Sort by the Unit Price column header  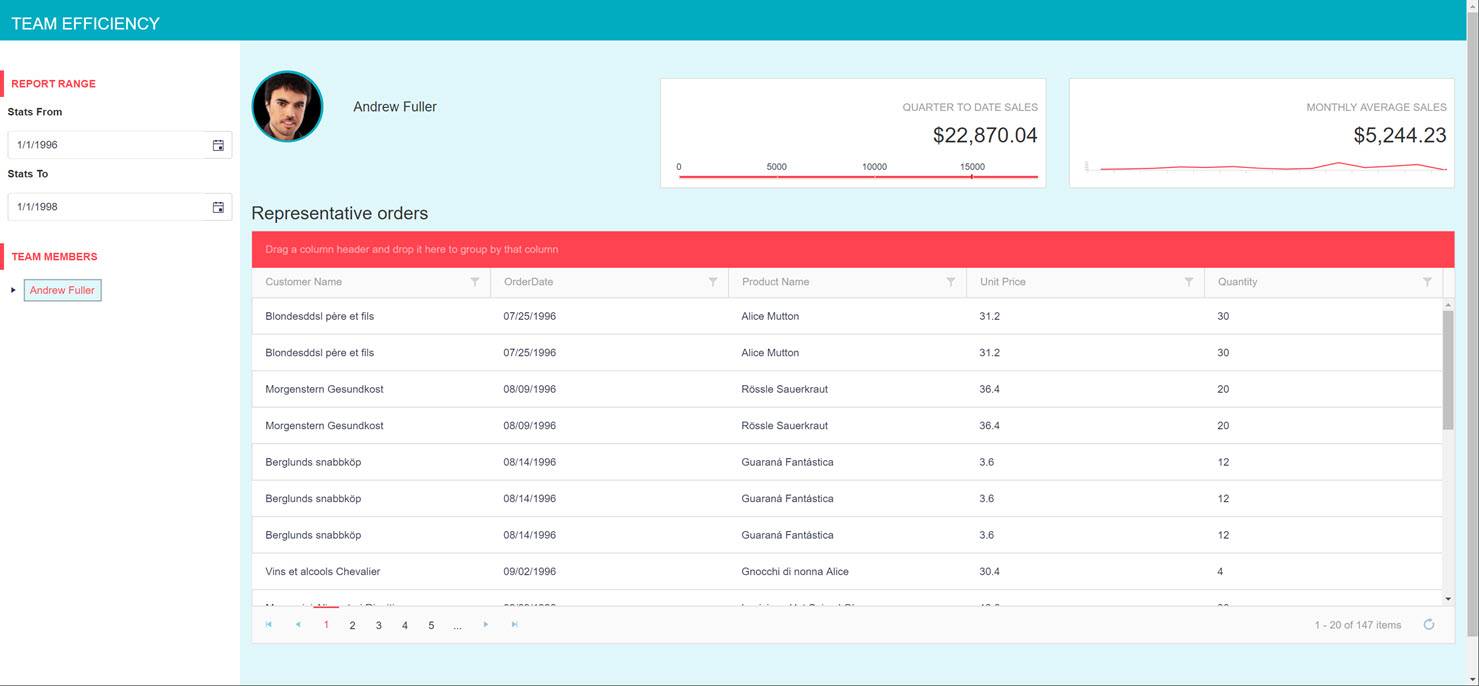click(x=1003, y=282)
